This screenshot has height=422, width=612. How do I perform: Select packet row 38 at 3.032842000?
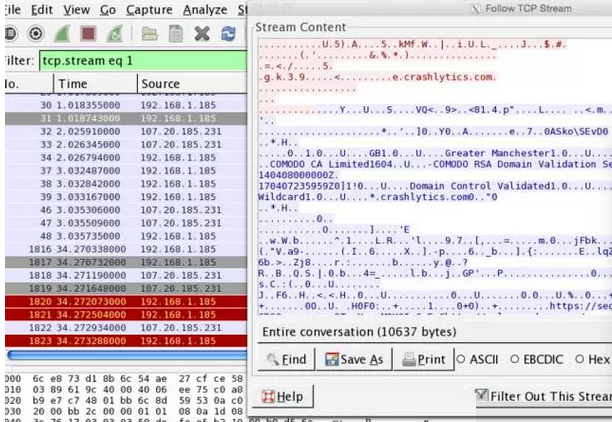click(126, 184)
